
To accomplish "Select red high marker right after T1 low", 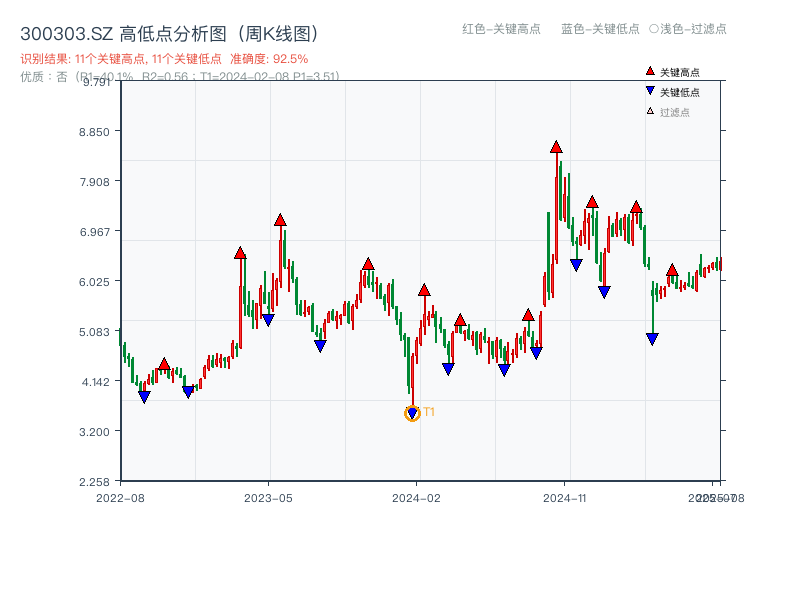I will click(x=424, y=290).
